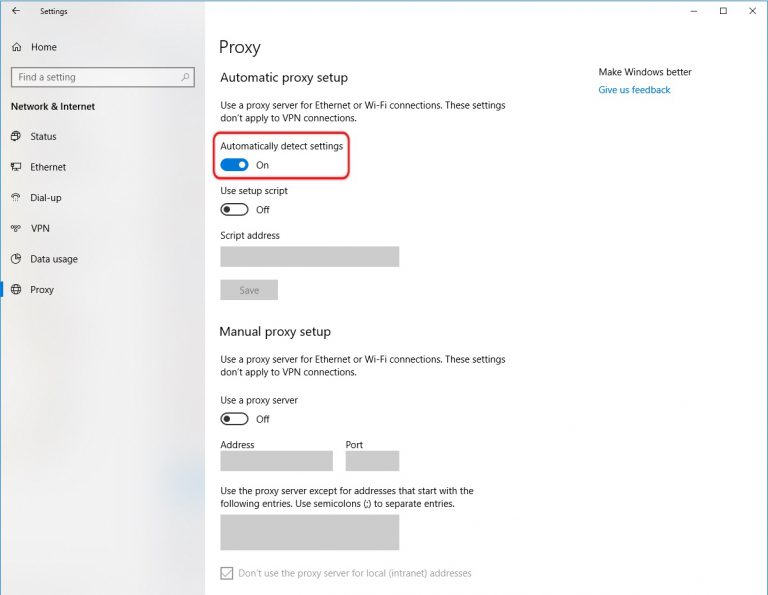
Task: Click the Port input field
Action: pos(372,461)
